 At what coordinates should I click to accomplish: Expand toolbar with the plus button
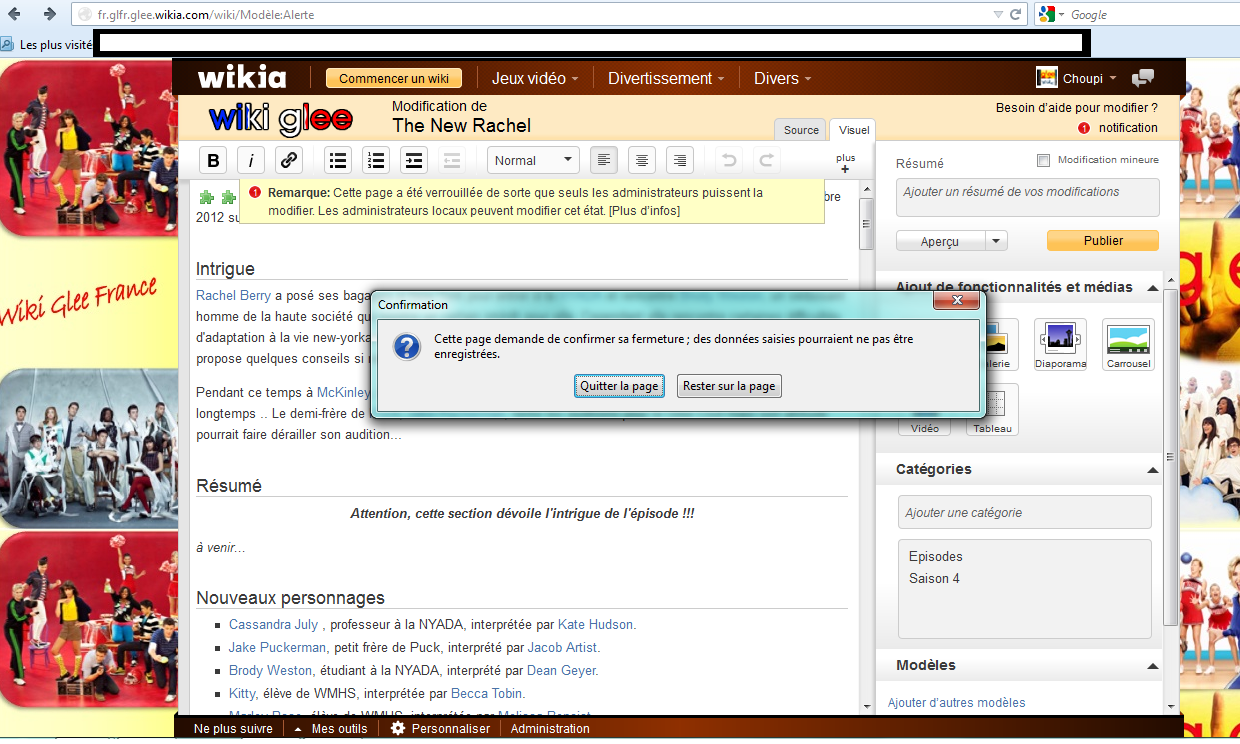point(845,163)
